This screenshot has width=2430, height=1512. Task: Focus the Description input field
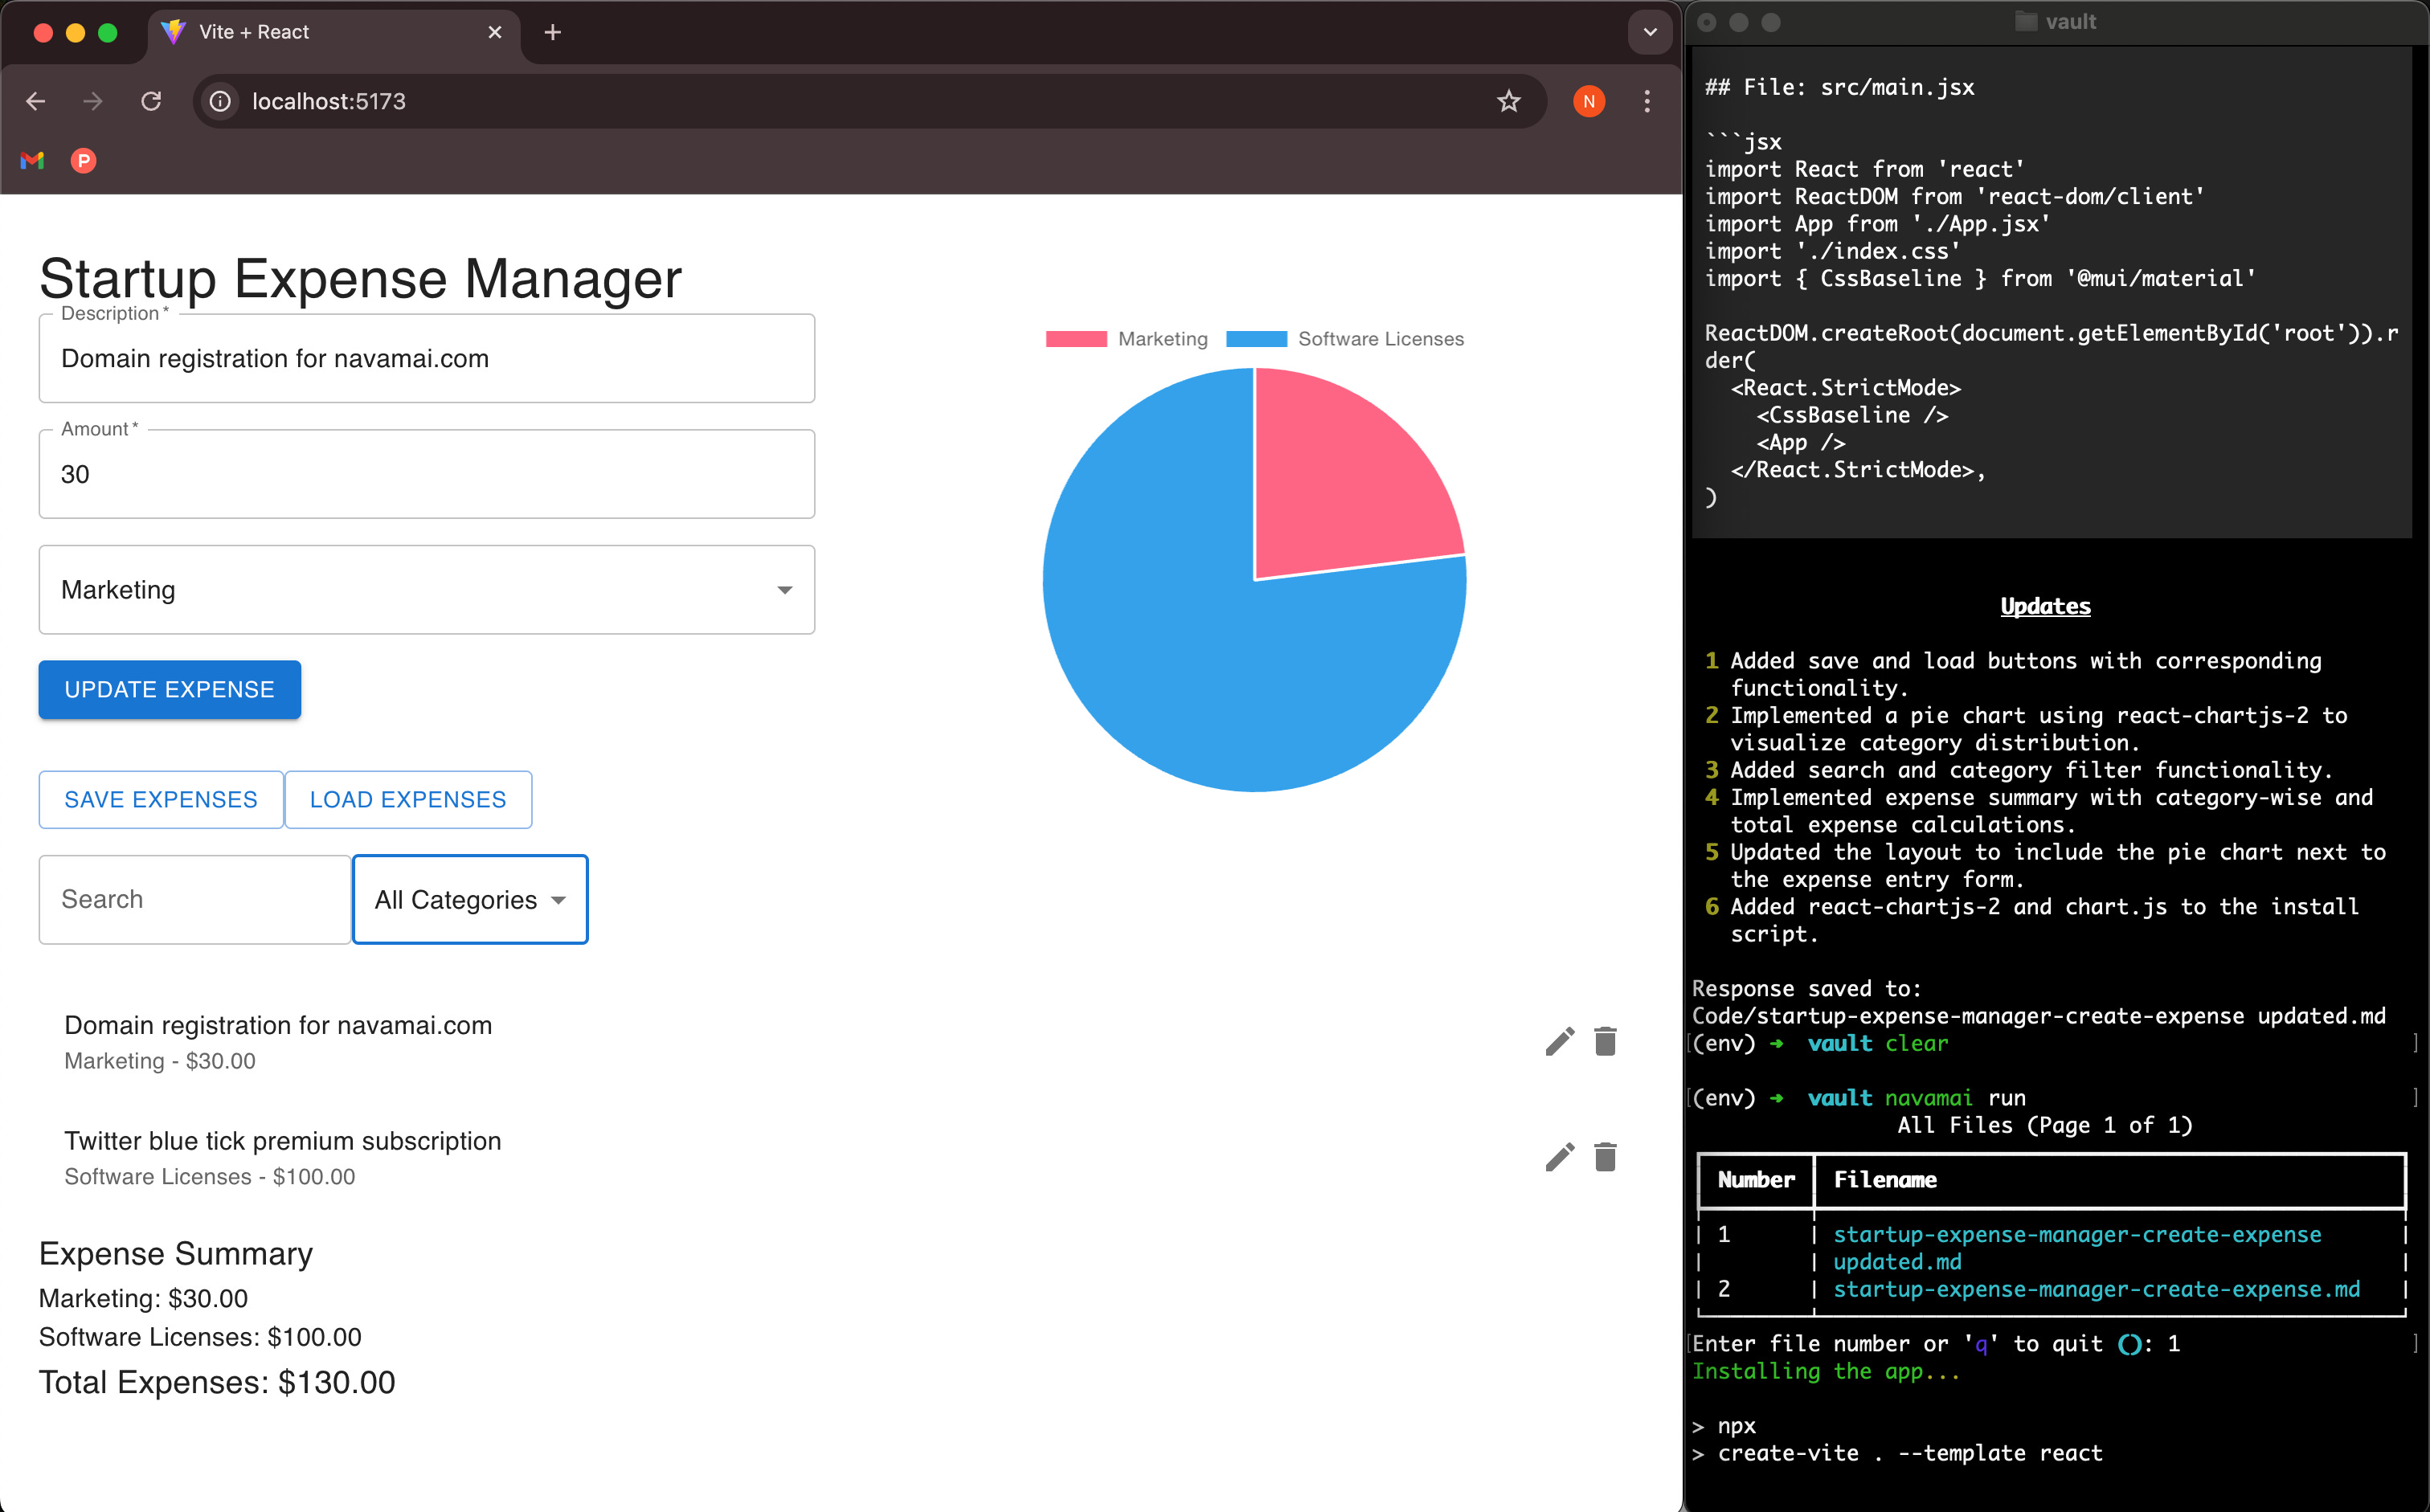coord(427,359)
